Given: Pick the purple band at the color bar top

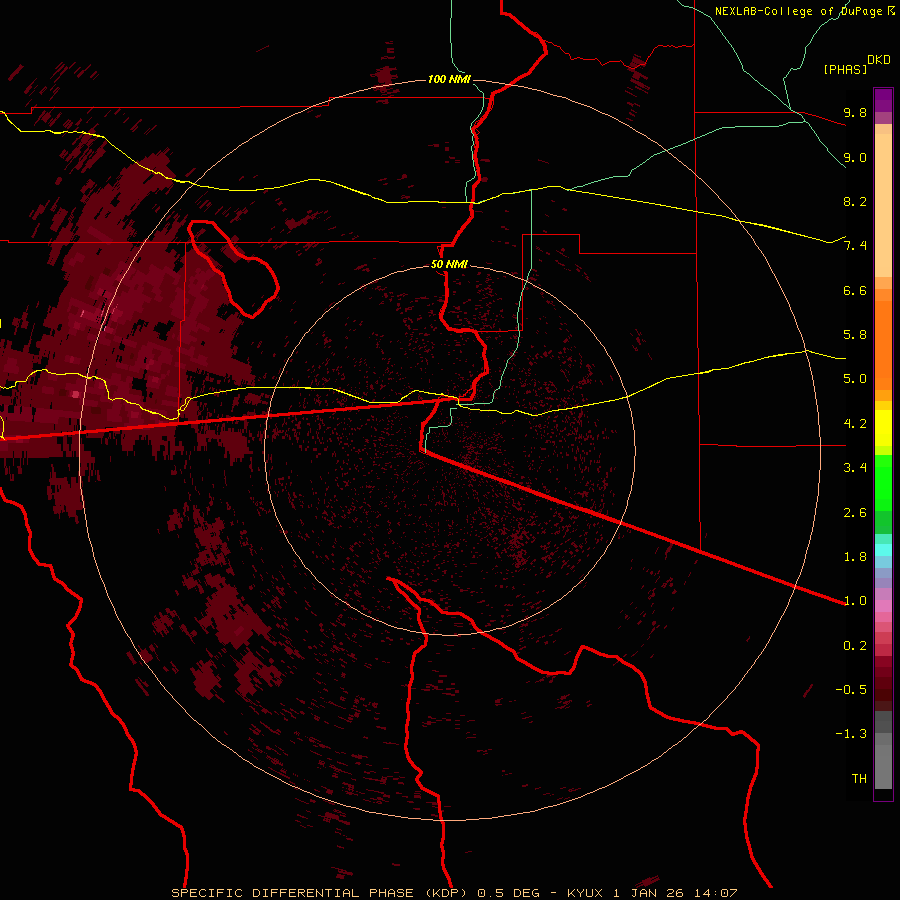Looking at the screenshot, I should 883,100.
